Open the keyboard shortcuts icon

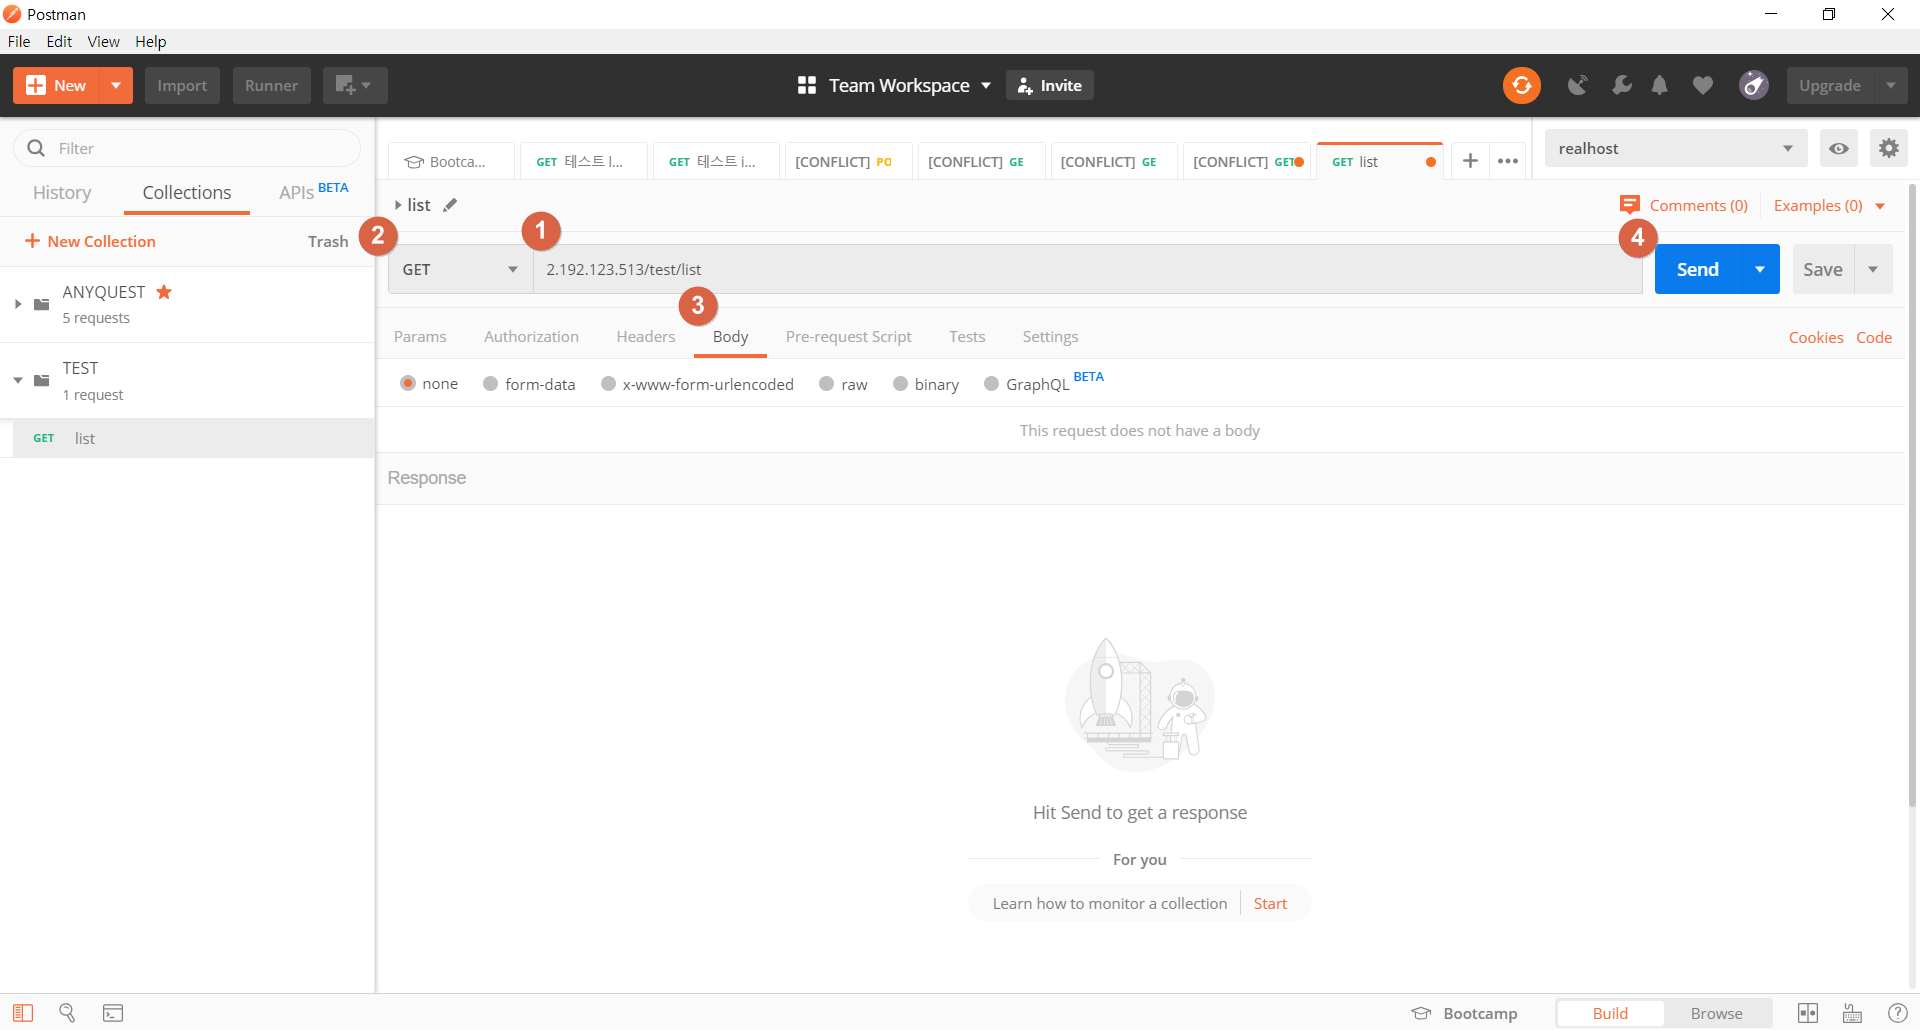coord(1852,1013)
